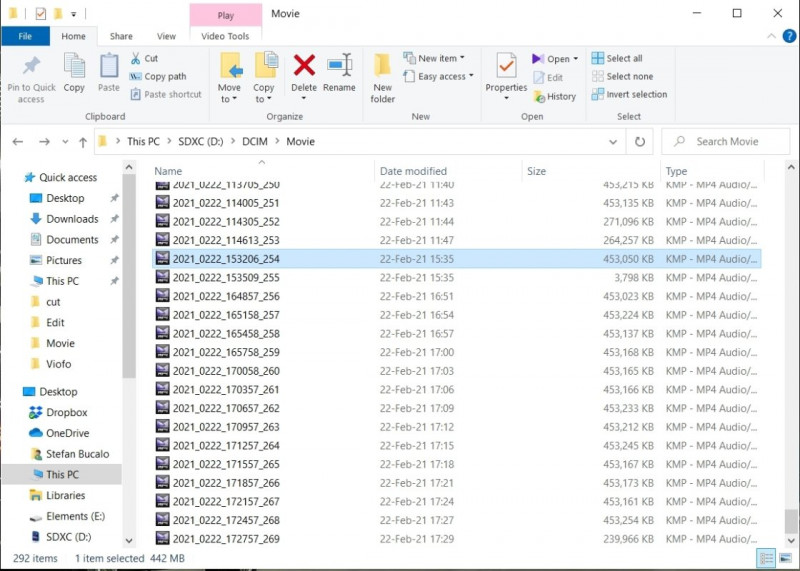Click the Search Movie input field
This screenshot has width=800, height=571.
click(x=737, y=142)
